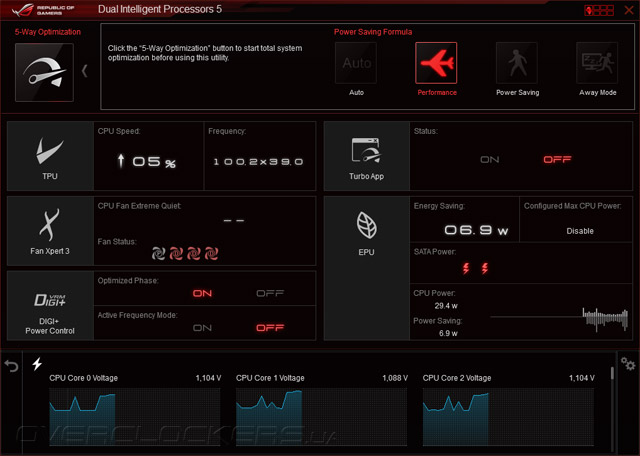
Task: Collapse the 5-Way Optimization panel arrow
Action: tap(84, 71)
